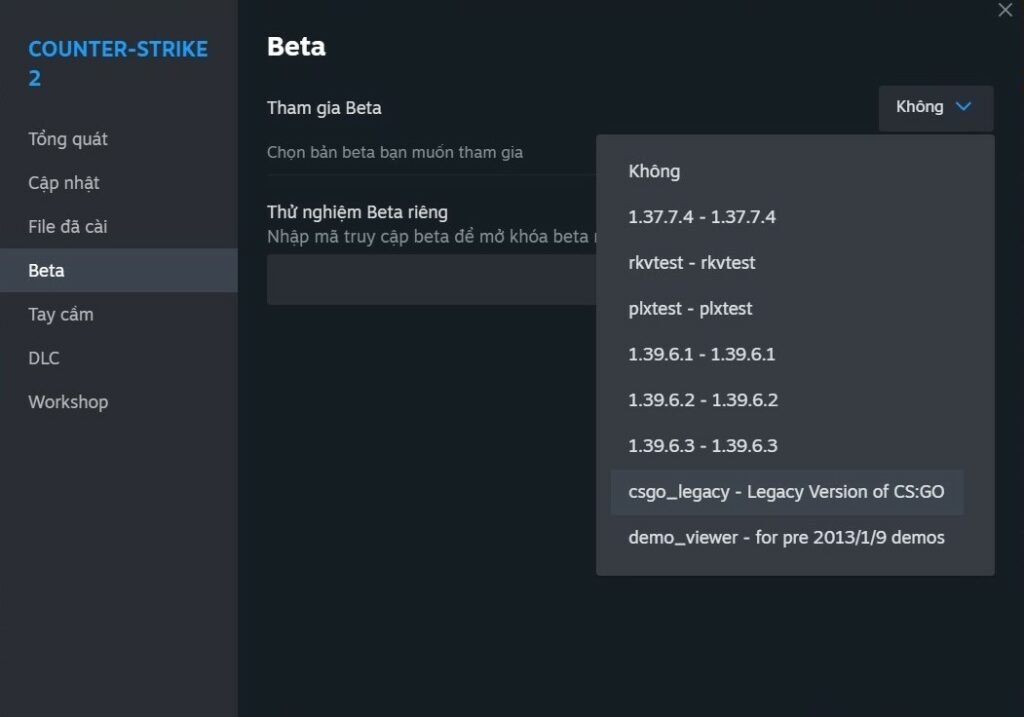Switch to the Workshop tab
Screen dimensions: 1024x717
coord(68,402)
